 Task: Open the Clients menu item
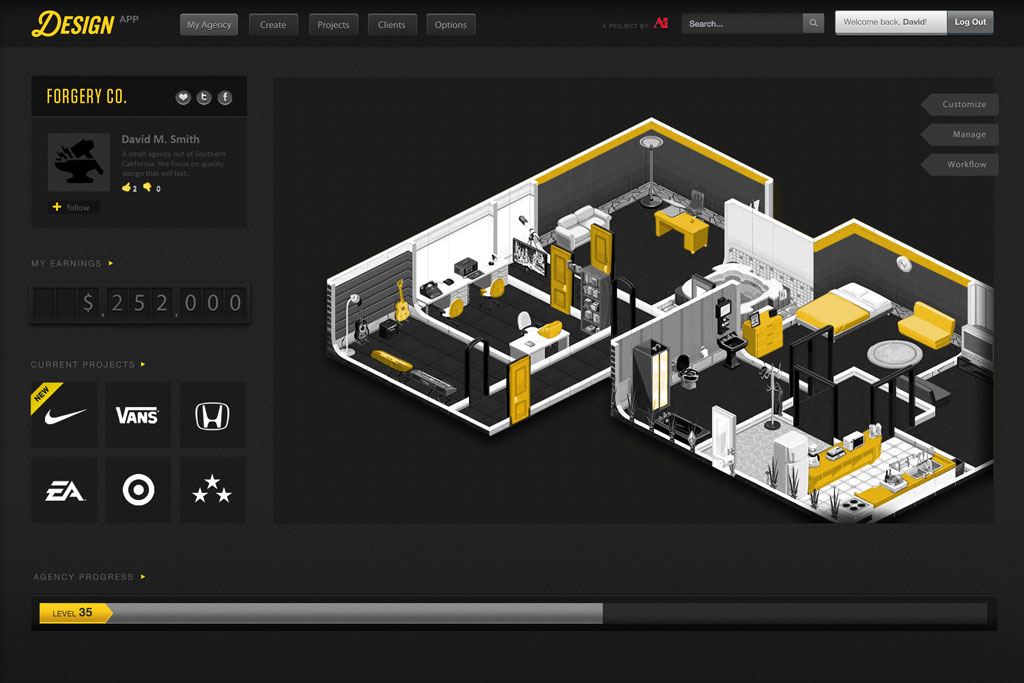coord(392,24)
